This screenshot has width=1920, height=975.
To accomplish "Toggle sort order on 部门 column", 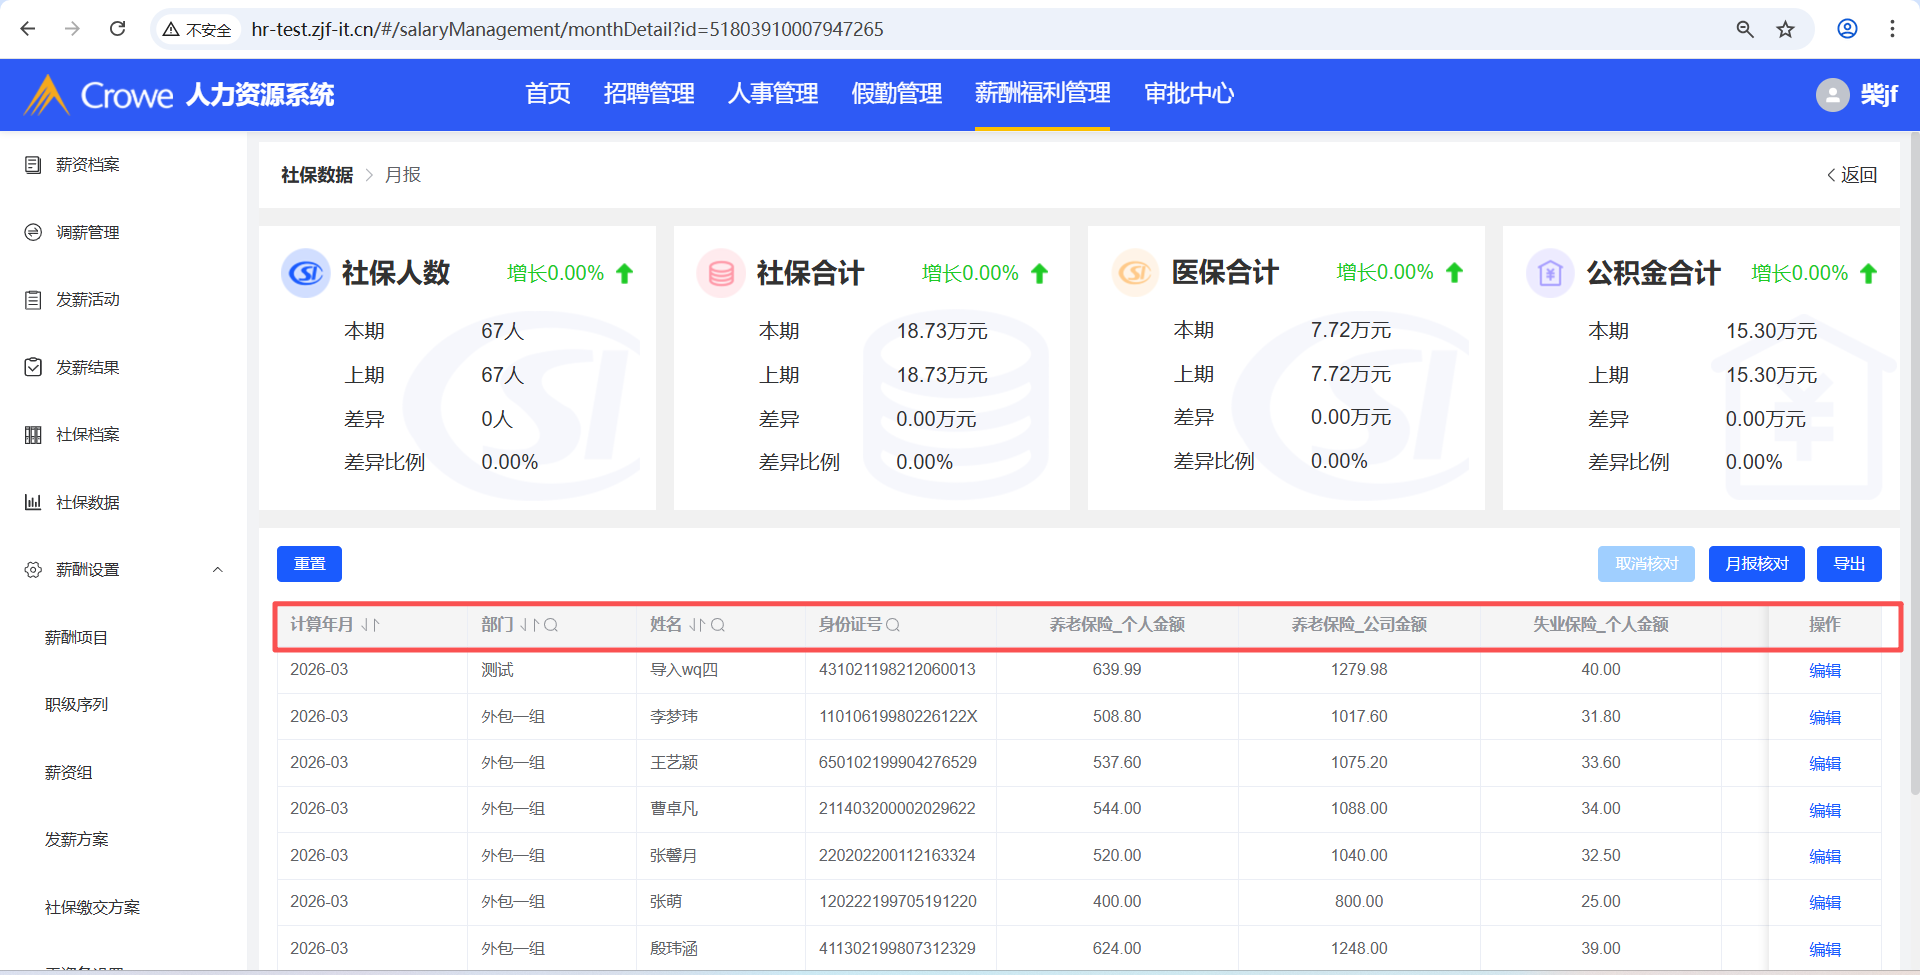I will click(x=529, y=625).
